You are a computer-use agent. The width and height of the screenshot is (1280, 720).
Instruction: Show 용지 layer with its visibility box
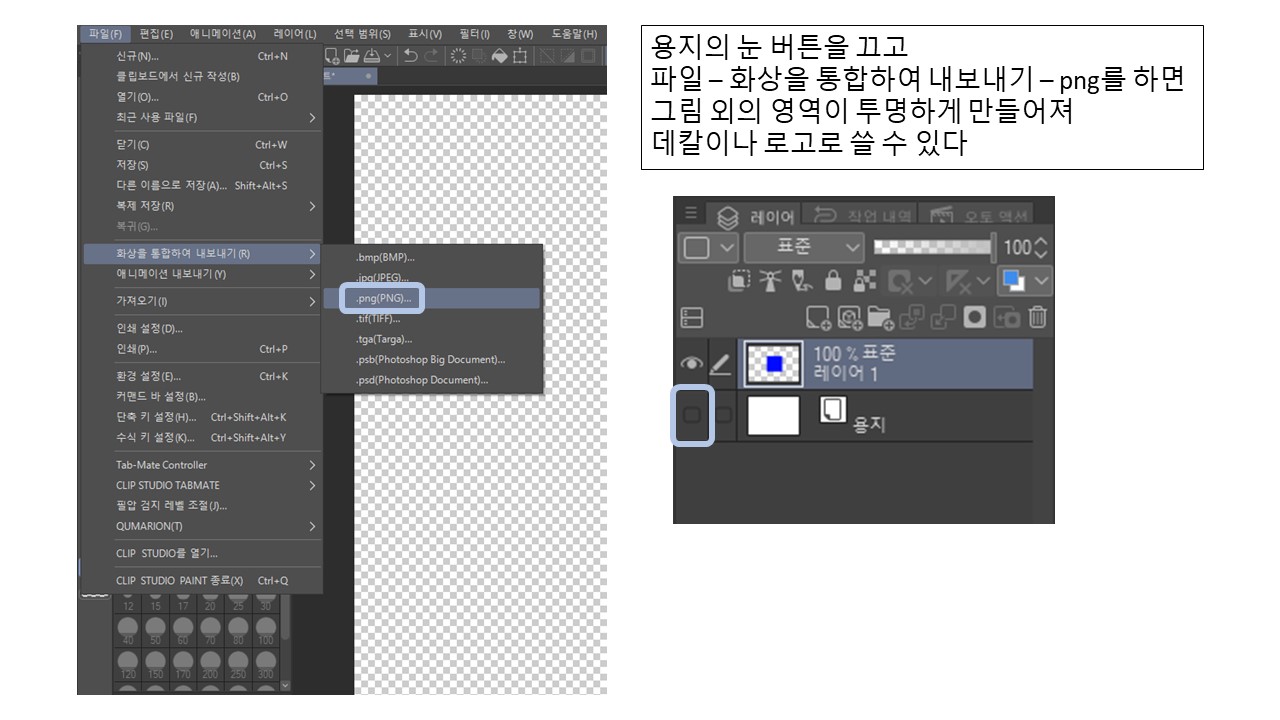[690, 415]
